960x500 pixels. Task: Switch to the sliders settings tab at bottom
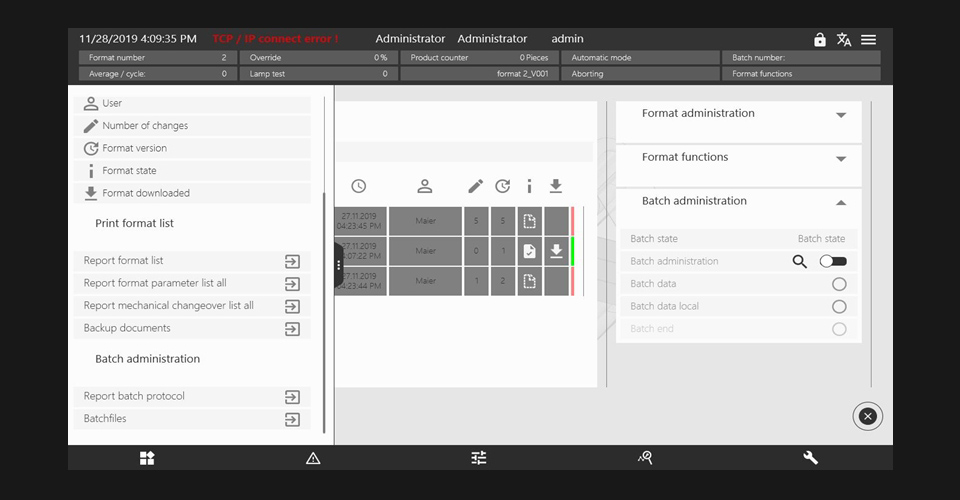[479, 458]
